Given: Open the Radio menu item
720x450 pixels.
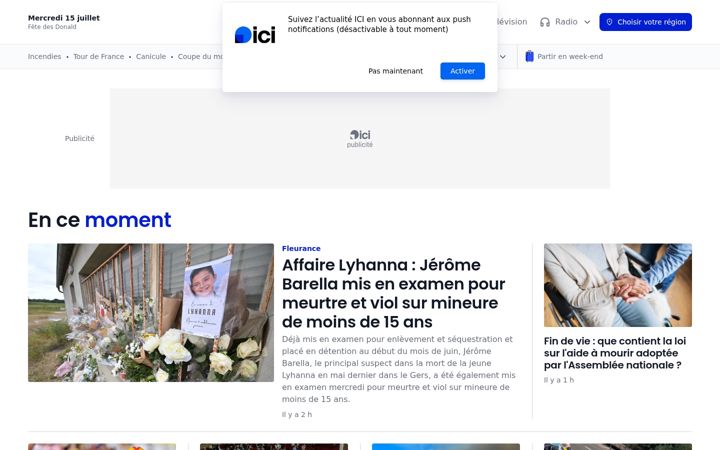Looking at the screenshot, I should [x=566, y=22].
